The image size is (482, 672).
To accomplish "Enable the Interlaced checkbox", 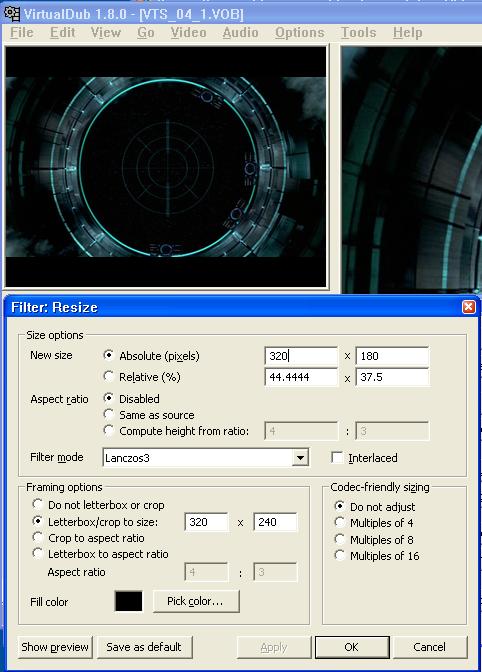I will tap(337, 458).
